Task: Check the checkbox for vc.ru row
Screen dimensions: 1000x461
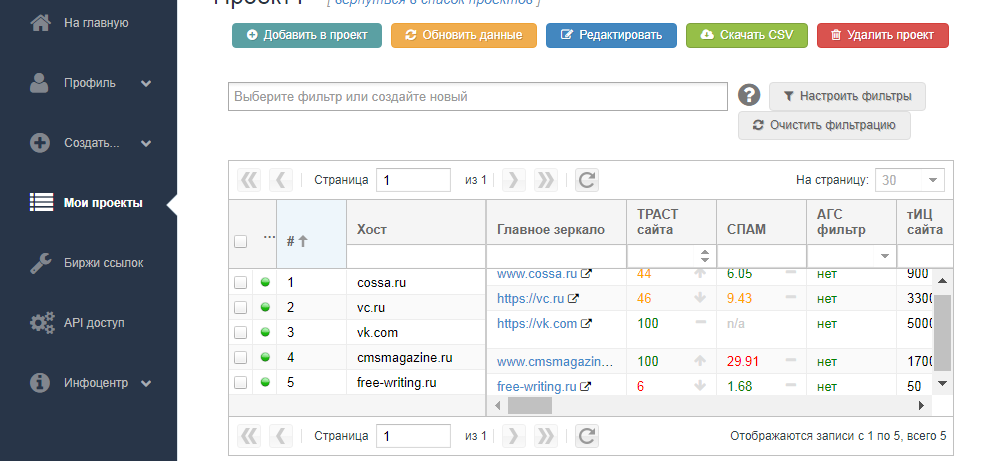Action: [x=240, y=307]
